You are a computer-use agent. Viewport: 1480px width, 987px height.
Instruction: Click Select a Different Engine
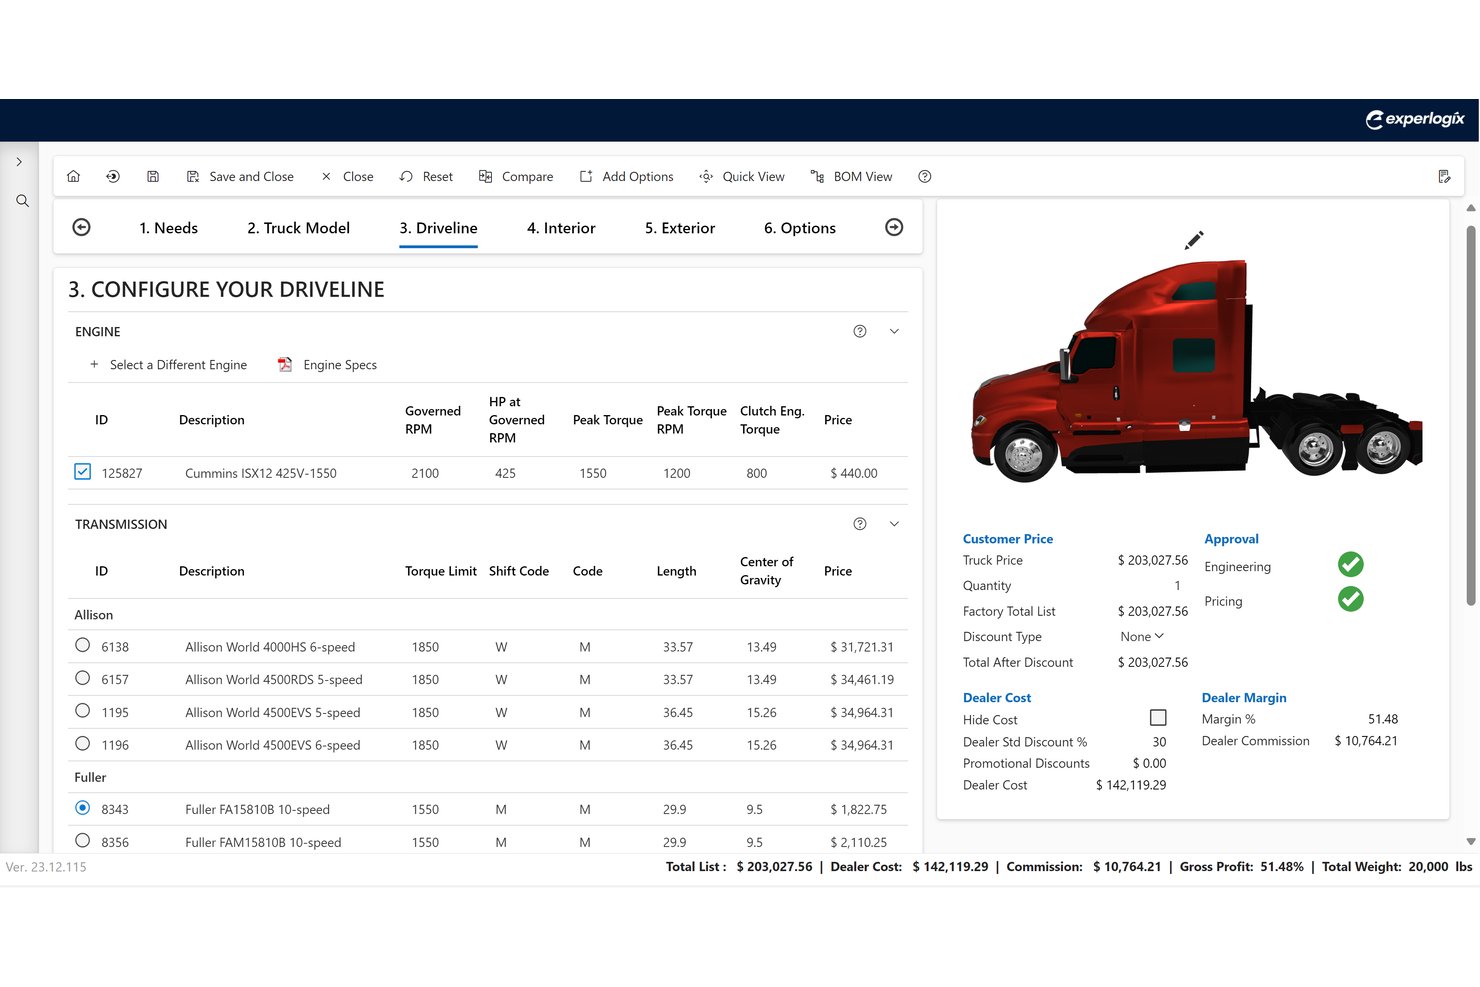pos(168,365)
